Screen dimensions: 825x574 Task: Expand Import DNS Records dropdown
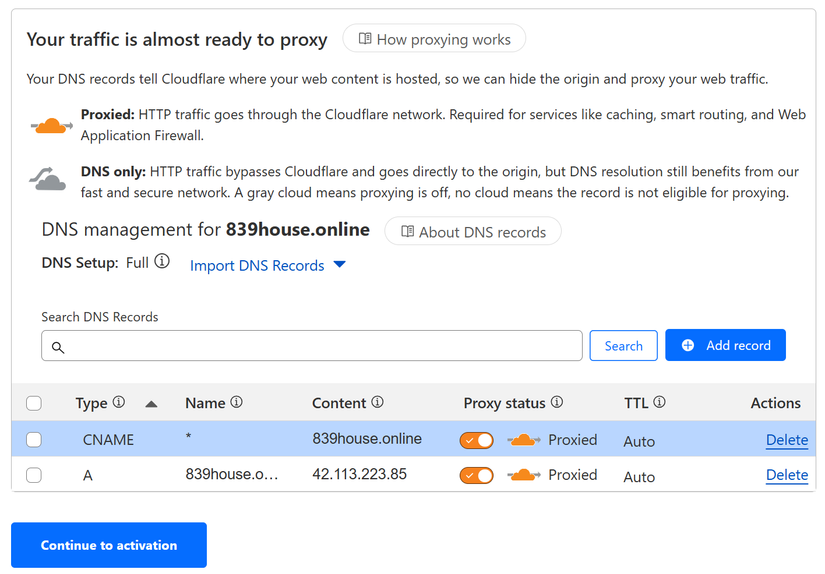tap(267, 265)
